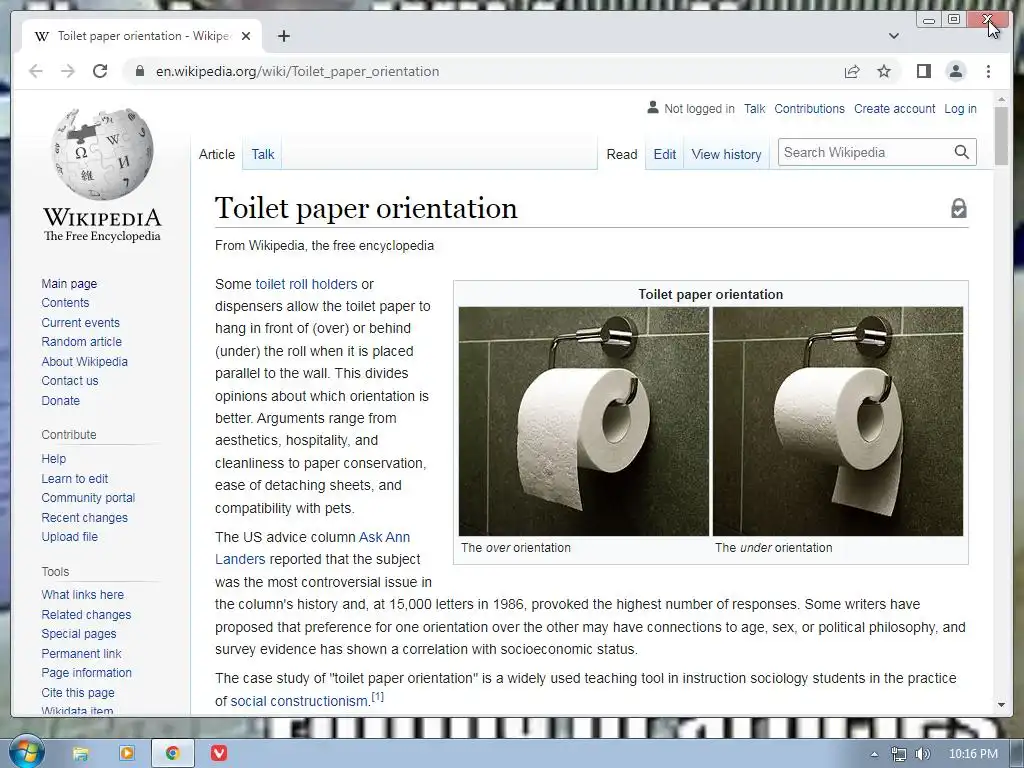Open File Explorer from taskbar
This screenshot has height=768, width=1024.
pyautogui.click(x=80, y=754)
